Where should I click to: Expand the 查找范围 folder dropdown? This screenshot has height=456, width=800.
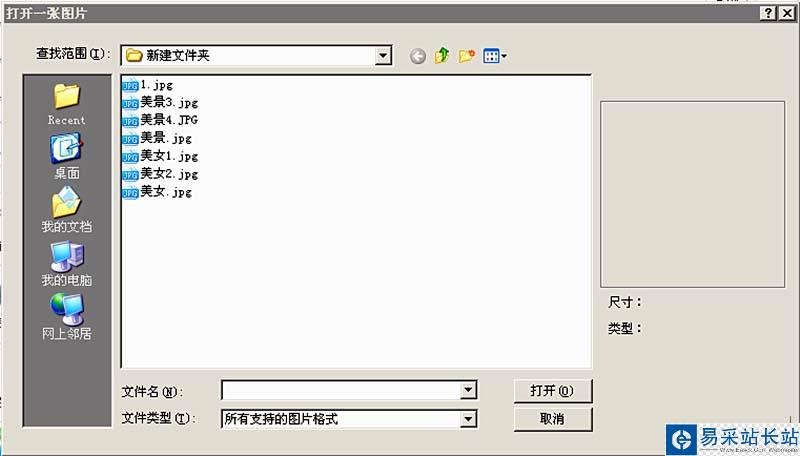click(383, 55)
